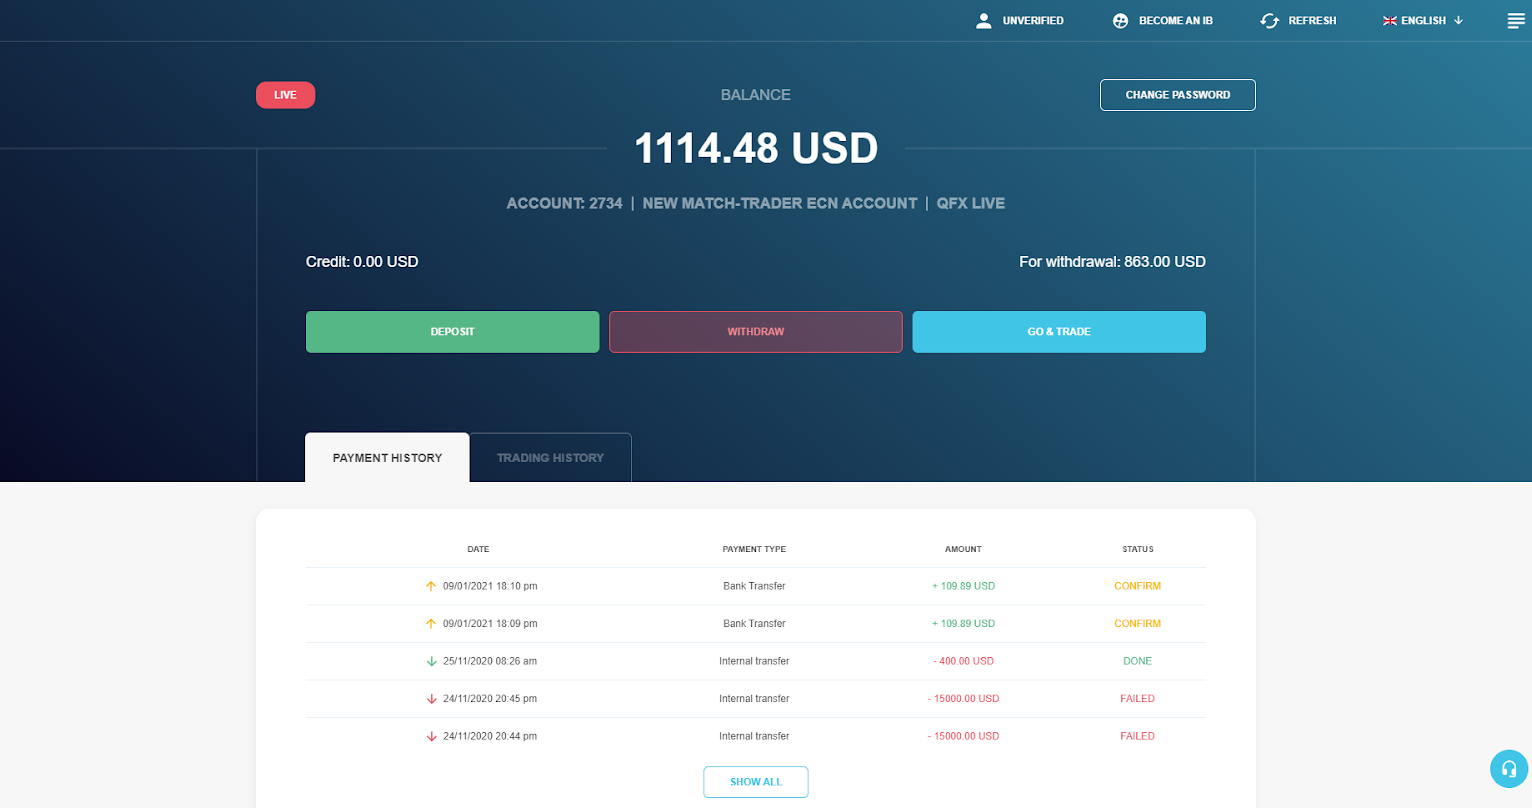Click SHOW ALL to view all payments
Image resolution: width=1532 pixels, height=808 pixels.
(755, 781)
